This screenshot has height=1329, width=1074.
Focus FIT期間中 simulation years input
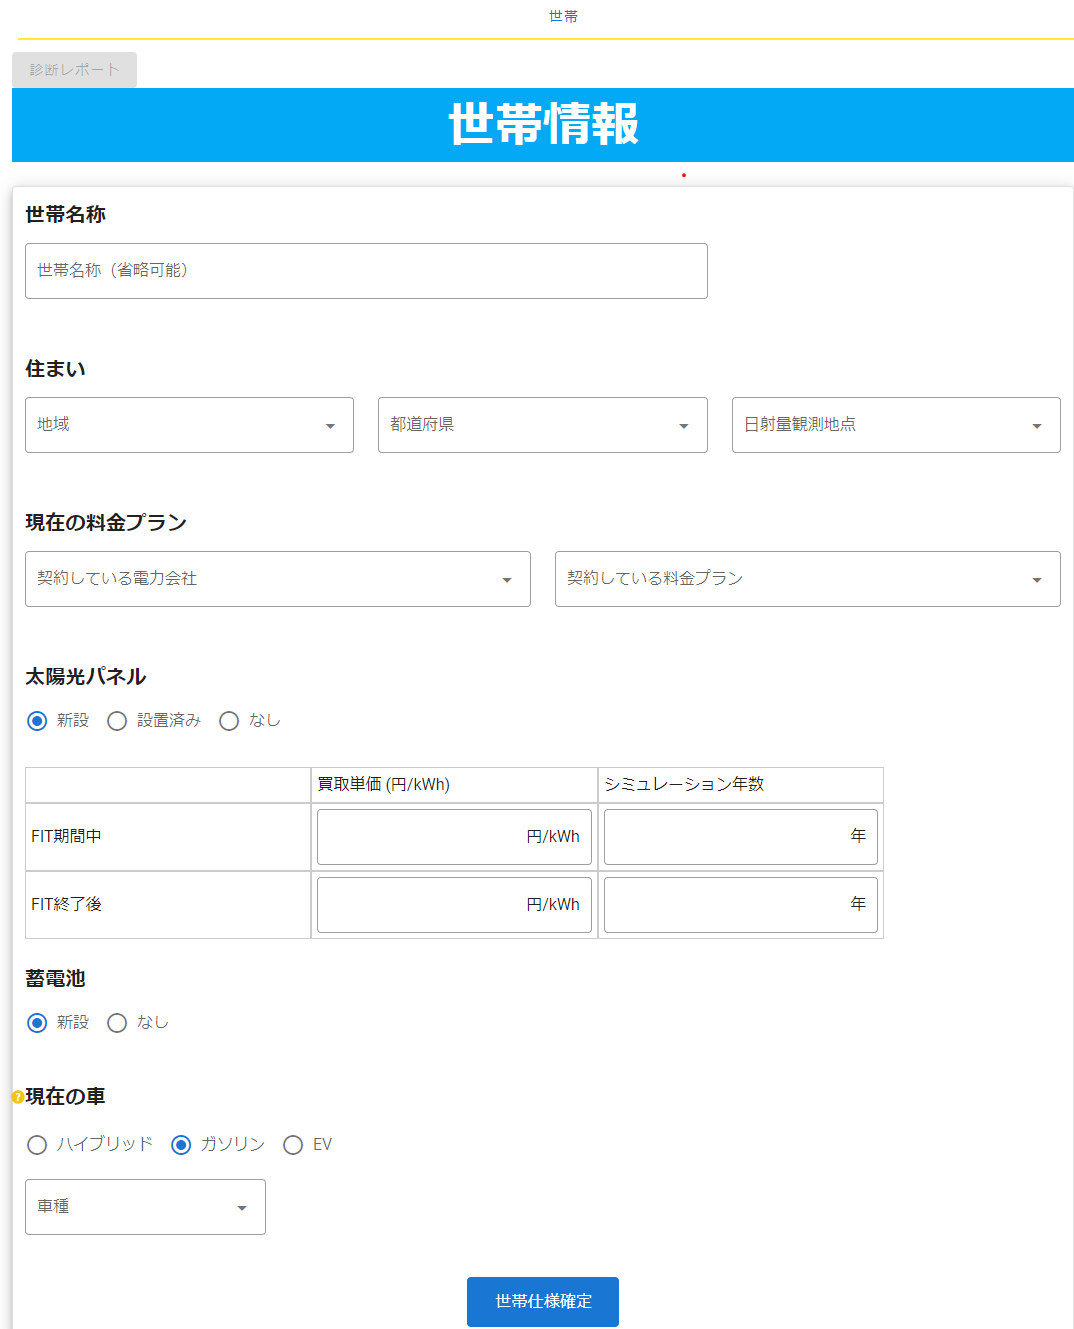click(741, 837)
